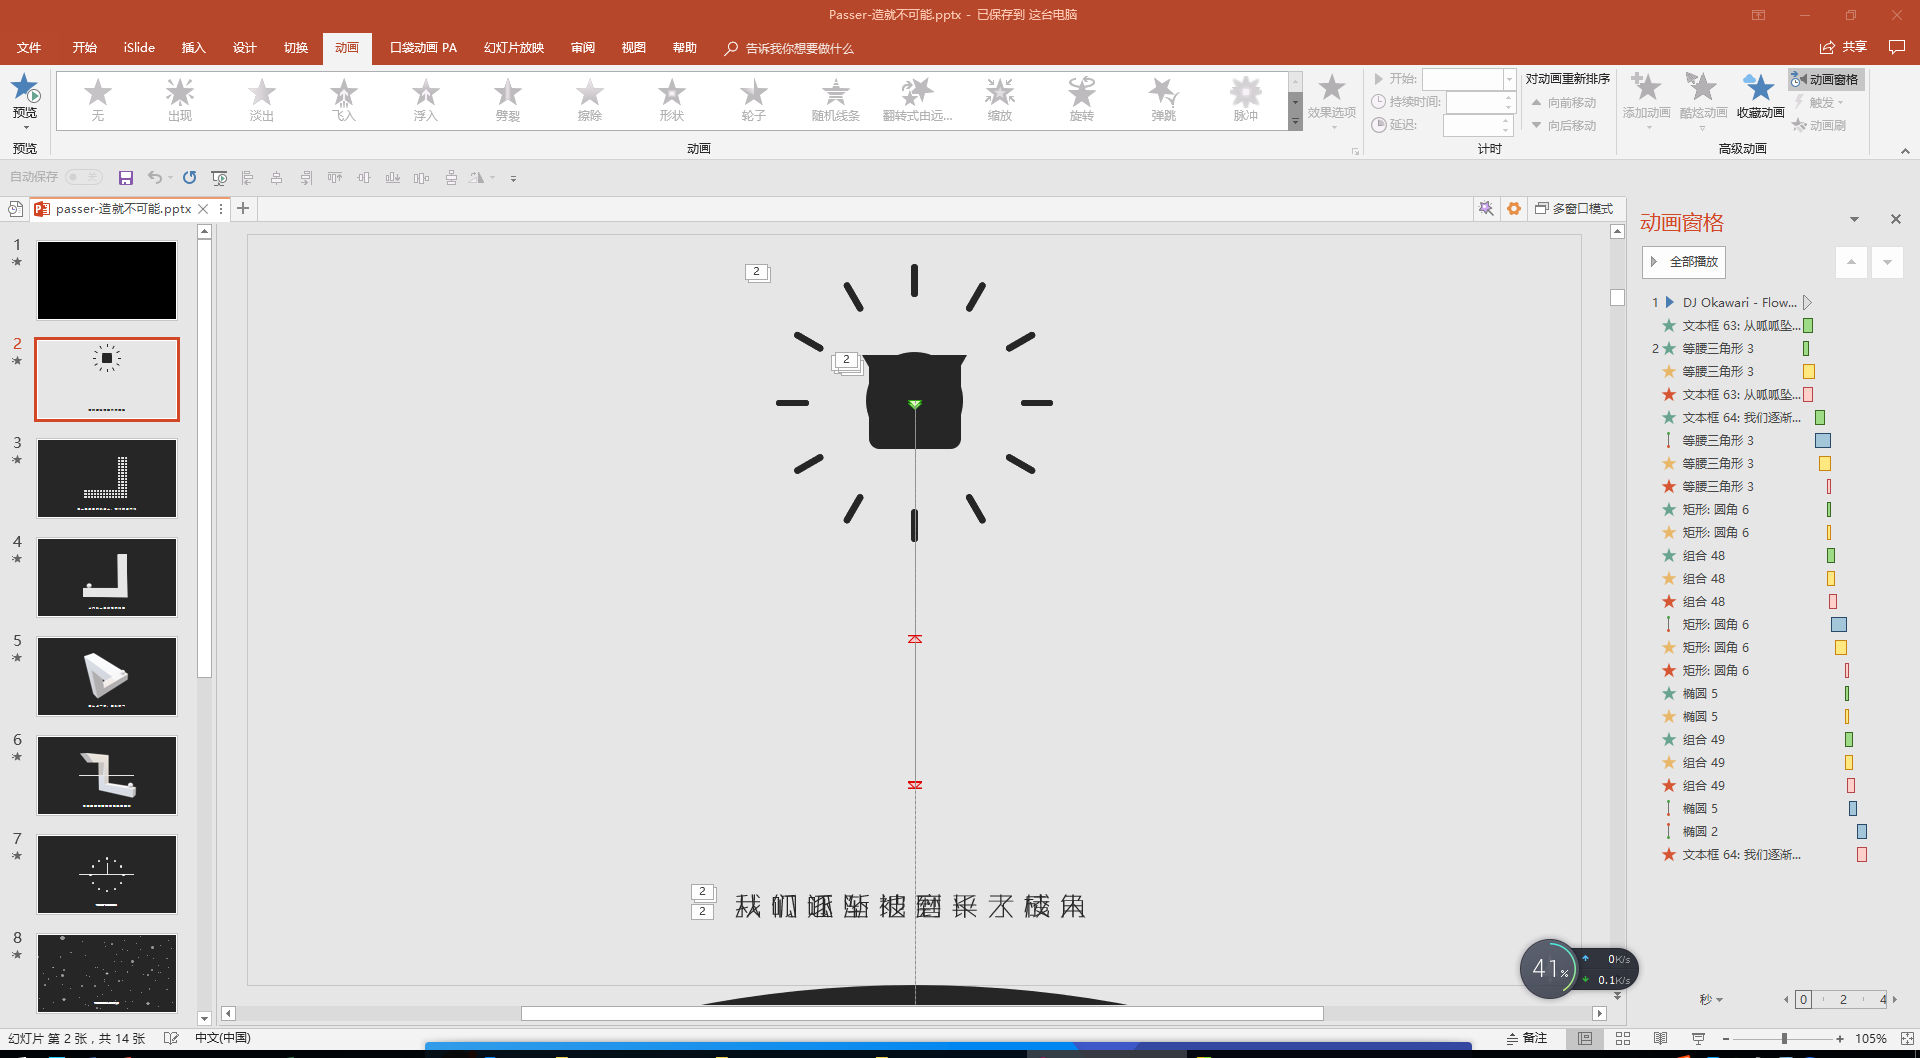Open the 开始 start timing dropdown
Viewport: 1920px width, 1058px height.
1510,79
